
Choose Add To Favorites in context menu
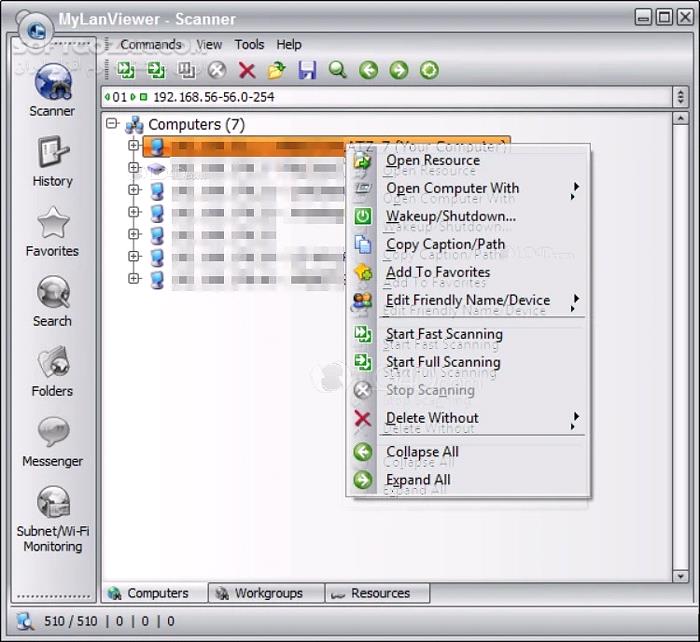[468, 272]
